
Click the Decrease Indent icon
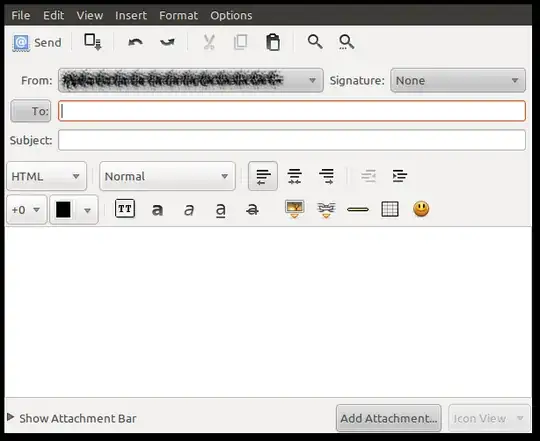tap(368, 176)
